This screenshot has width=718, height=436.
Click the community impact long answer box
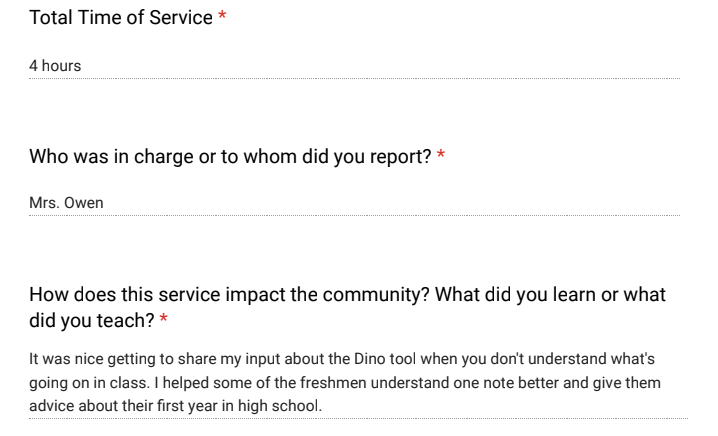point(357,383)
